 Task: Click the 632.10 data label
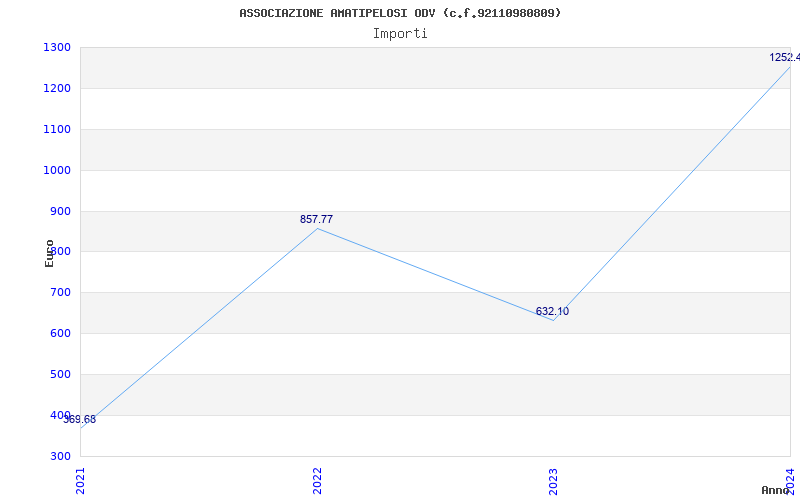(x=552, y=311)
